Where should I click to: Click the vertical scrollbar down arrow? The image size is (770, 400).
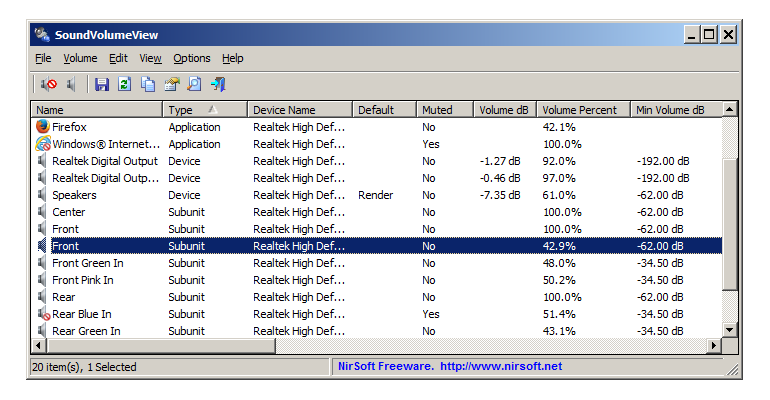[x=730, y=330]
